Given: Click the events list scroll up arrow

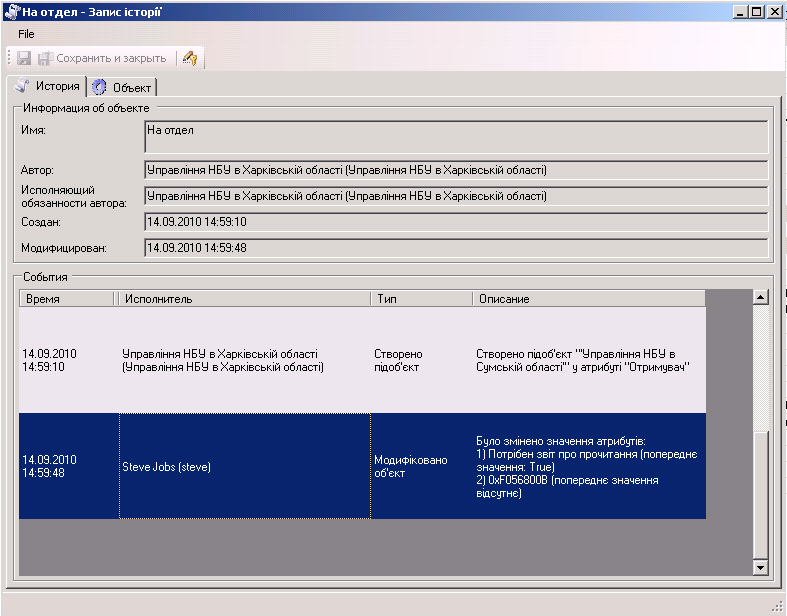Looking at the screenshot, I should coord(761,298).
